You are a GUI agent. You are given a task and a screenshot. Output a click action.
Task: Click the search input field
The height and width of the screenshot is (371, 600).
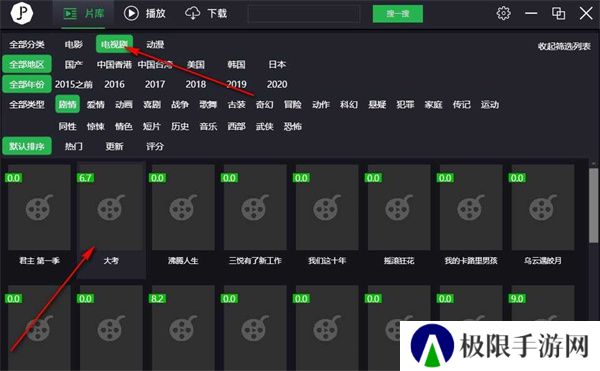[x=304, y=14]
